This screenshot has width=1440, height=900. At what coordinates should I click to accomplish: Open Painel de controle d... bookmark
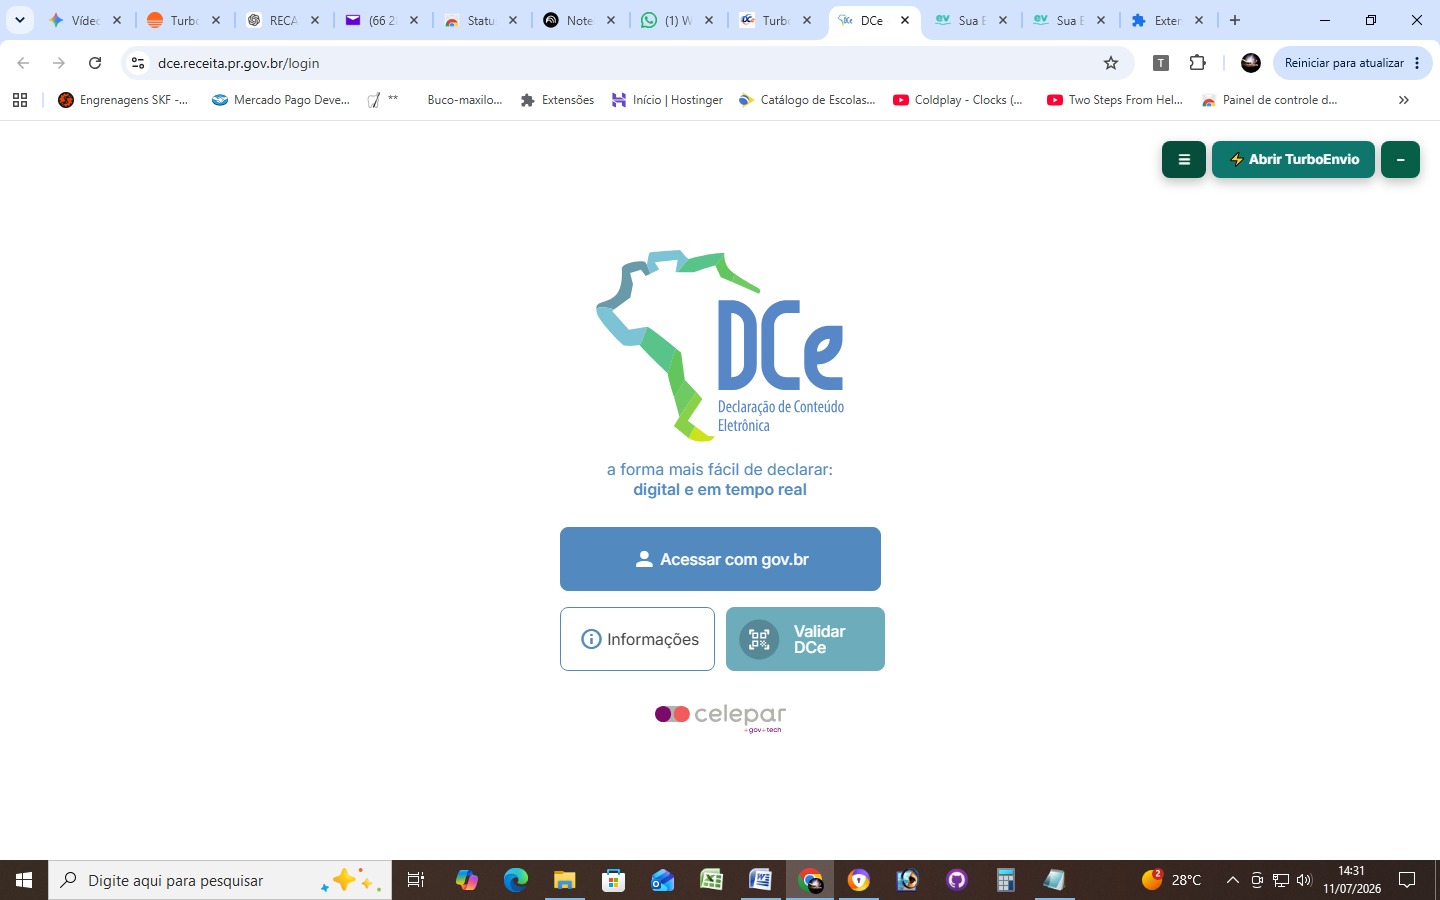(1269, 100)
